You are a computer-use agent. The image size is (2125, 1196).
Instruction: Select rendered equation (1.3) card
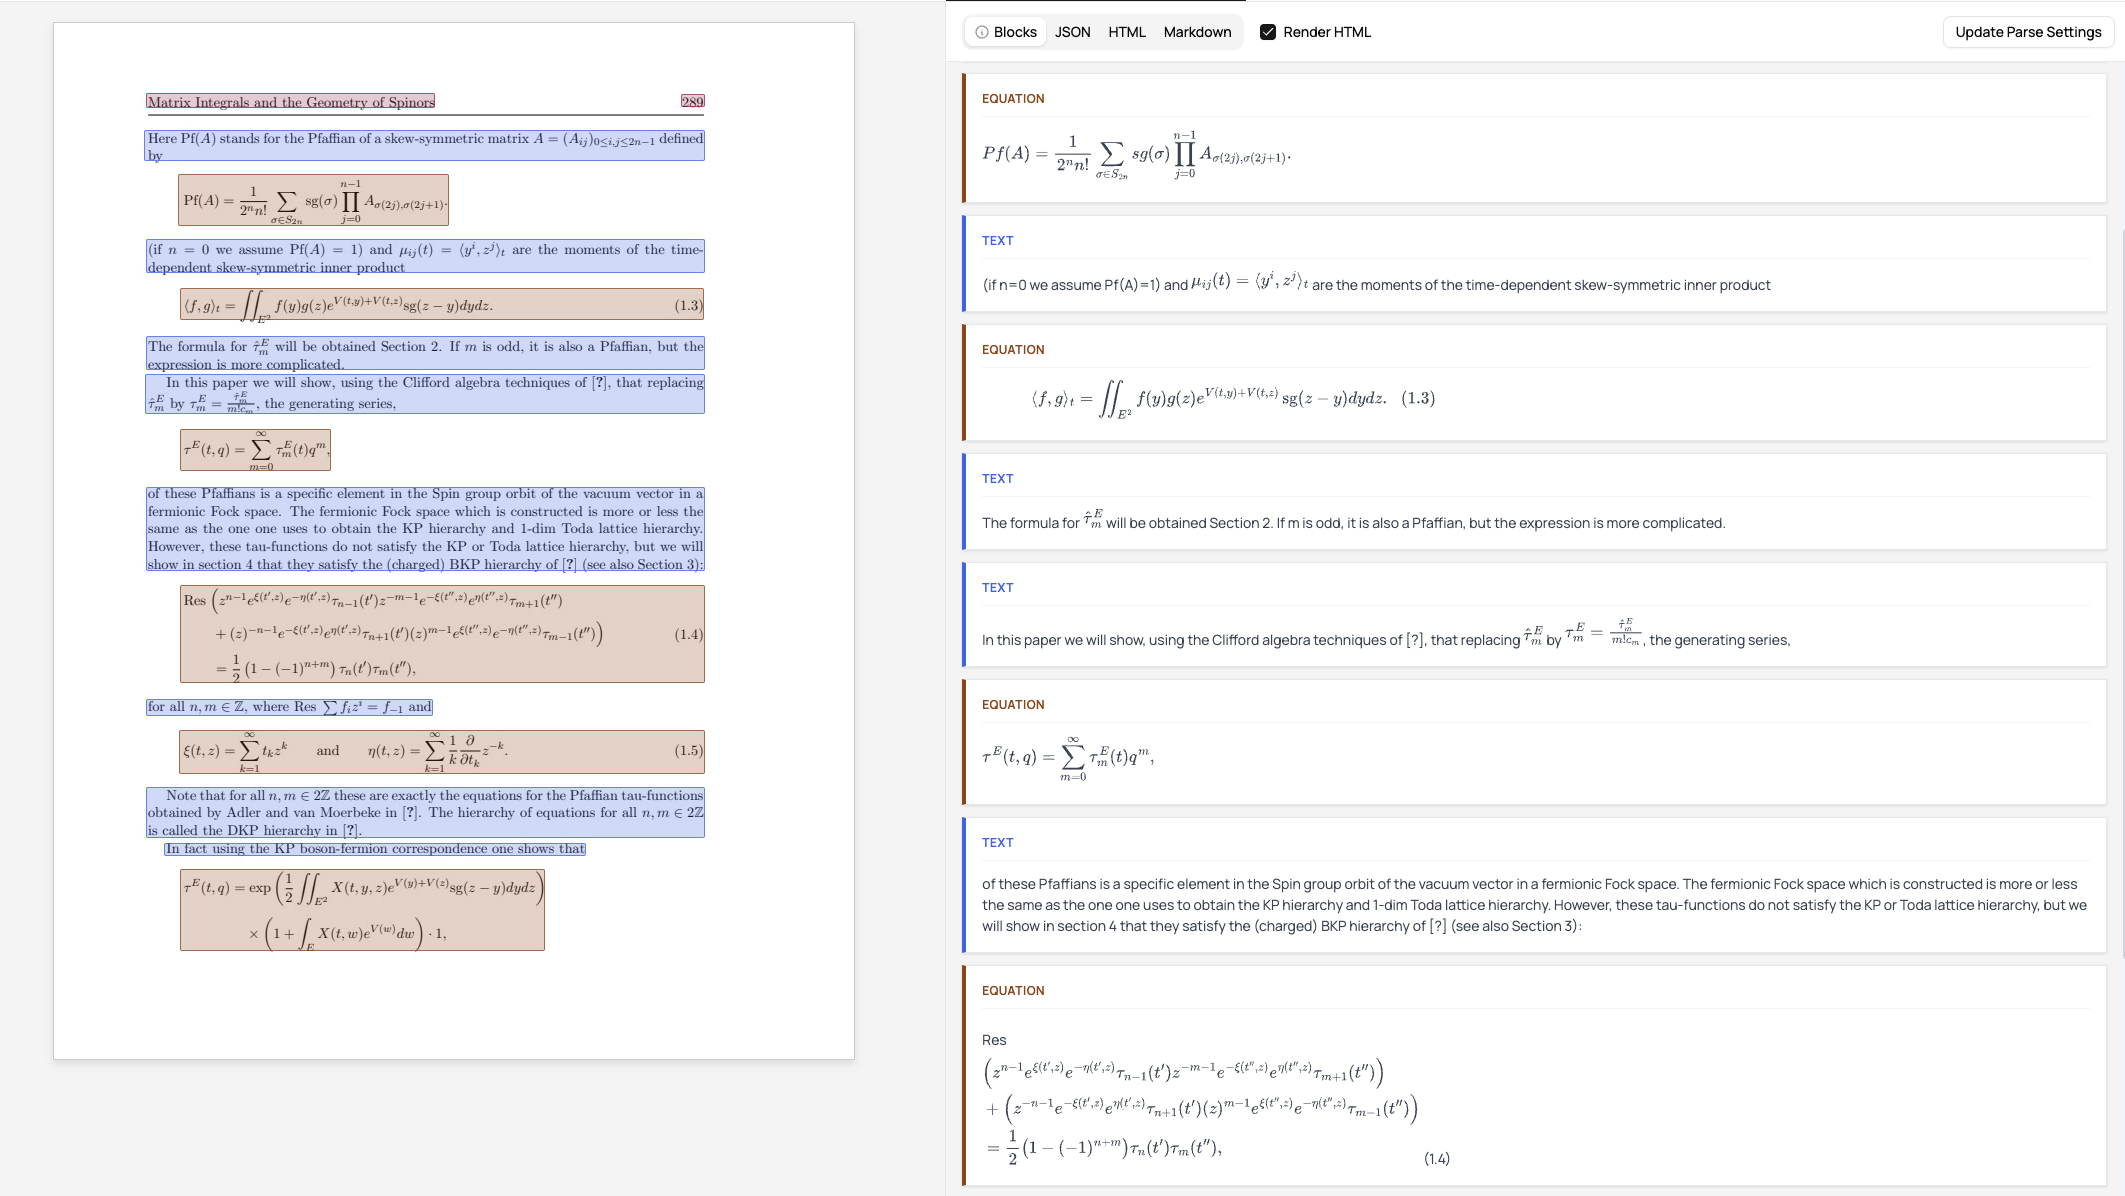(x=1534, y=383)
